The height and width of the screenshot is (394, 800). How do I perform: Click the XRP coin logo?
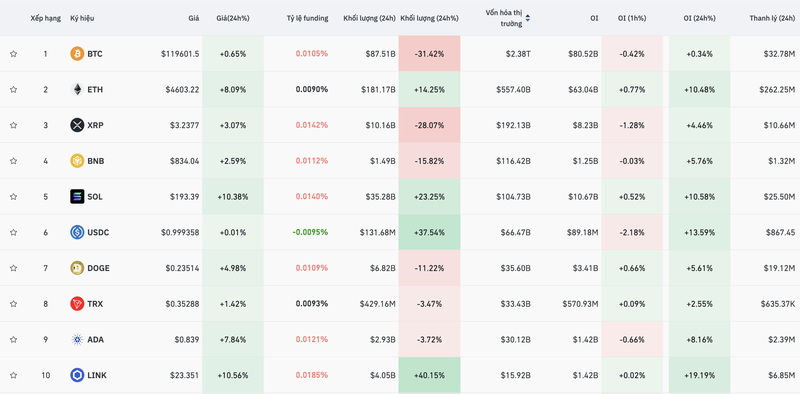click(77, 125)
